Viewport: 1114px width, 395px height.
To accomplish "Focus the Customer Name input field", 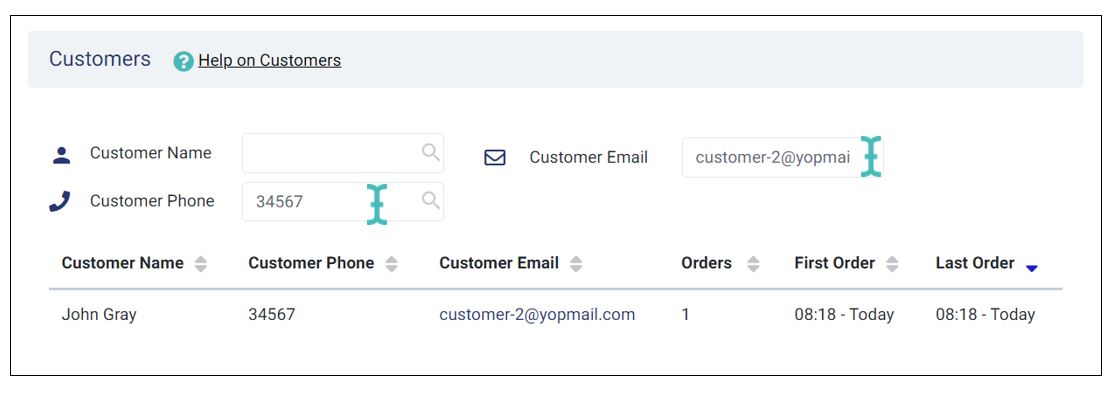I will pyautogui.click(x=343, y=153).
